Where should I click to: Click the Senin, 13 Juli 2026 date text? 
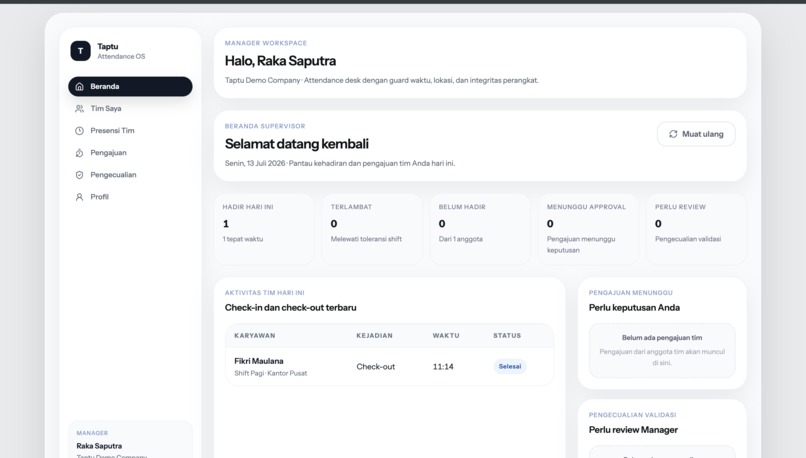pos(254,163)
